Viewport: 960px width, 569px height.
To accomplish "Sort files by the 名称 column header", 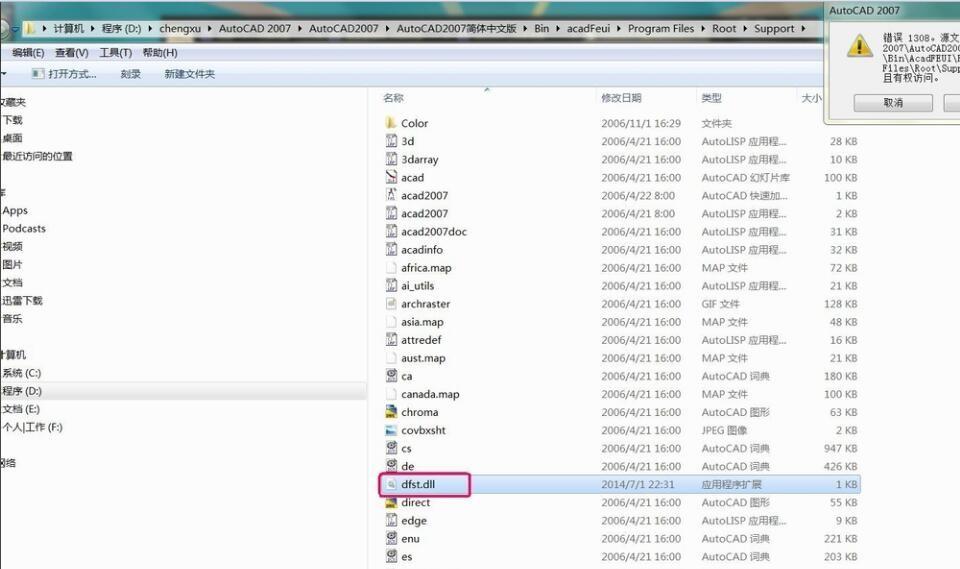I will click(394, 97).
